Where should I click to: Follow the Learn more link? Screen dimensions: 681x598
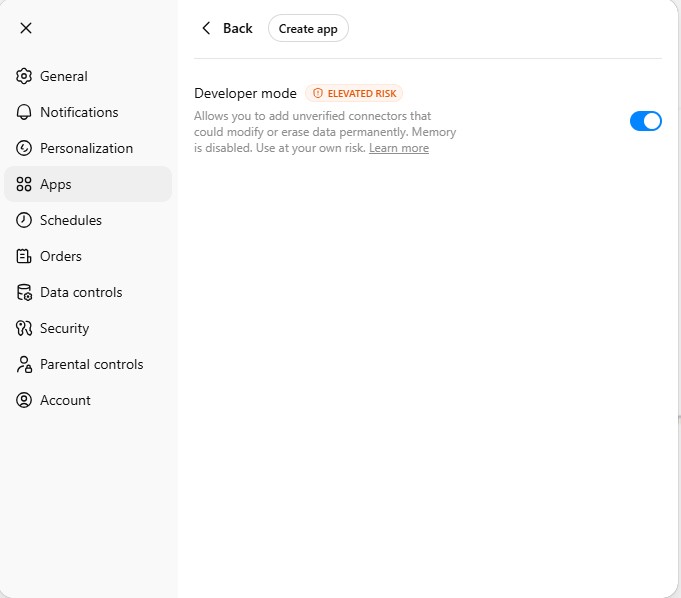click(x=399, y=148)
